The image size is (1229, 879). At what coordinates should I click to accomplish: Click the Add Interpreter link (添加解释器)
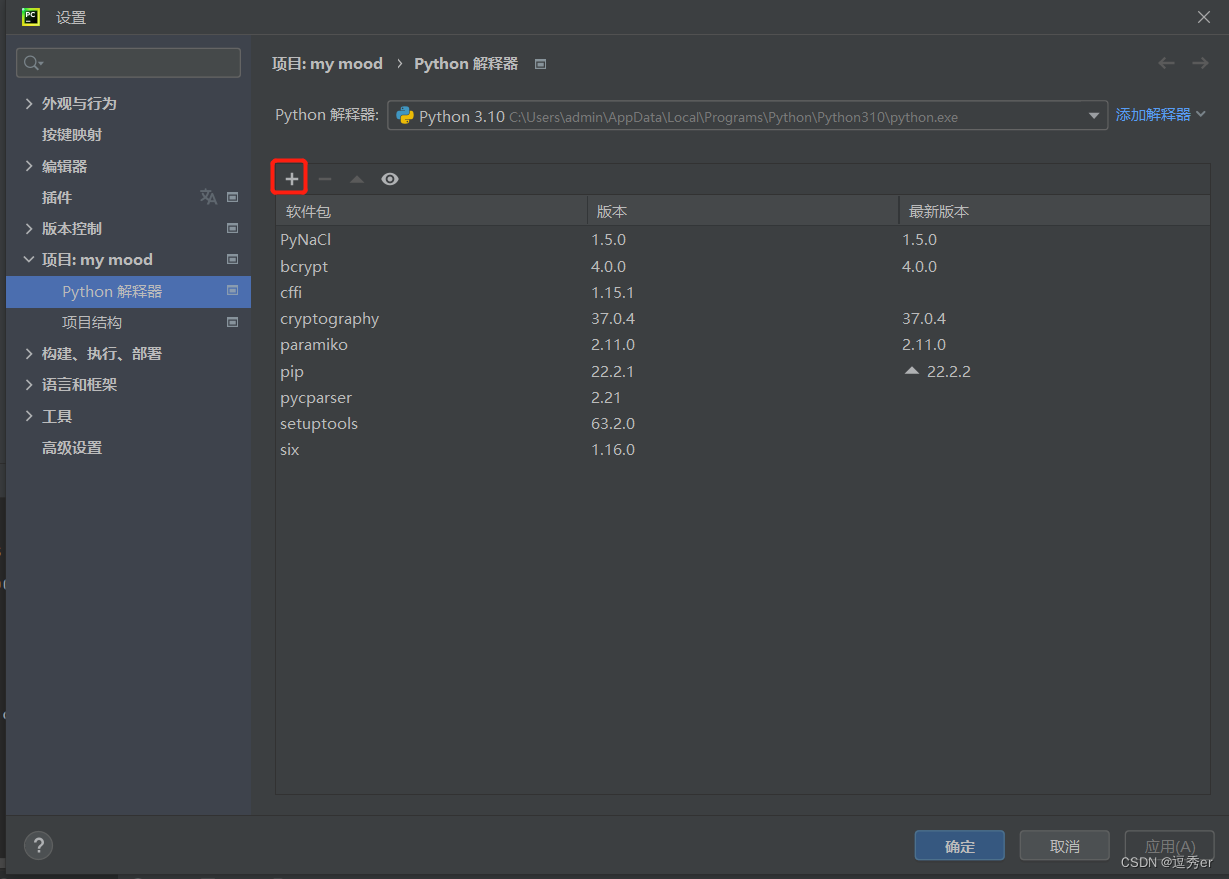point(1161,115)
